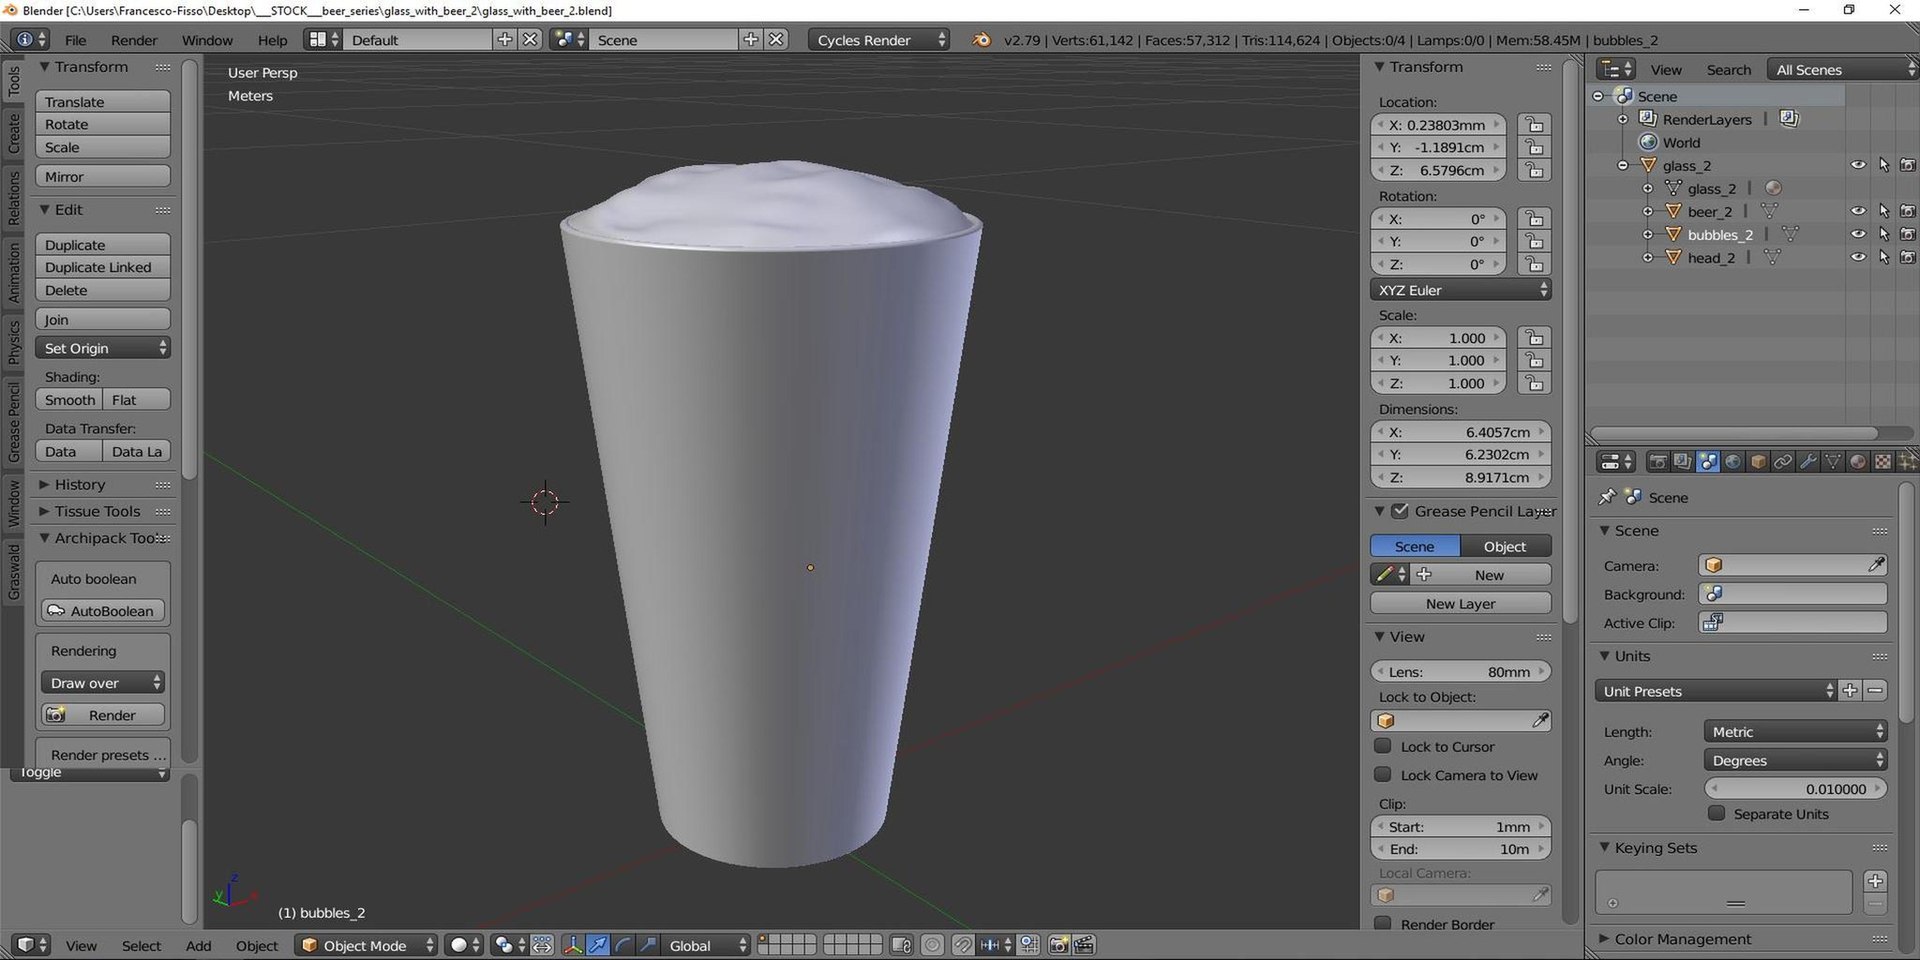1920x960 pixels.
Task: Toggle the 3D manipulator axes icon
Action: 573,945
